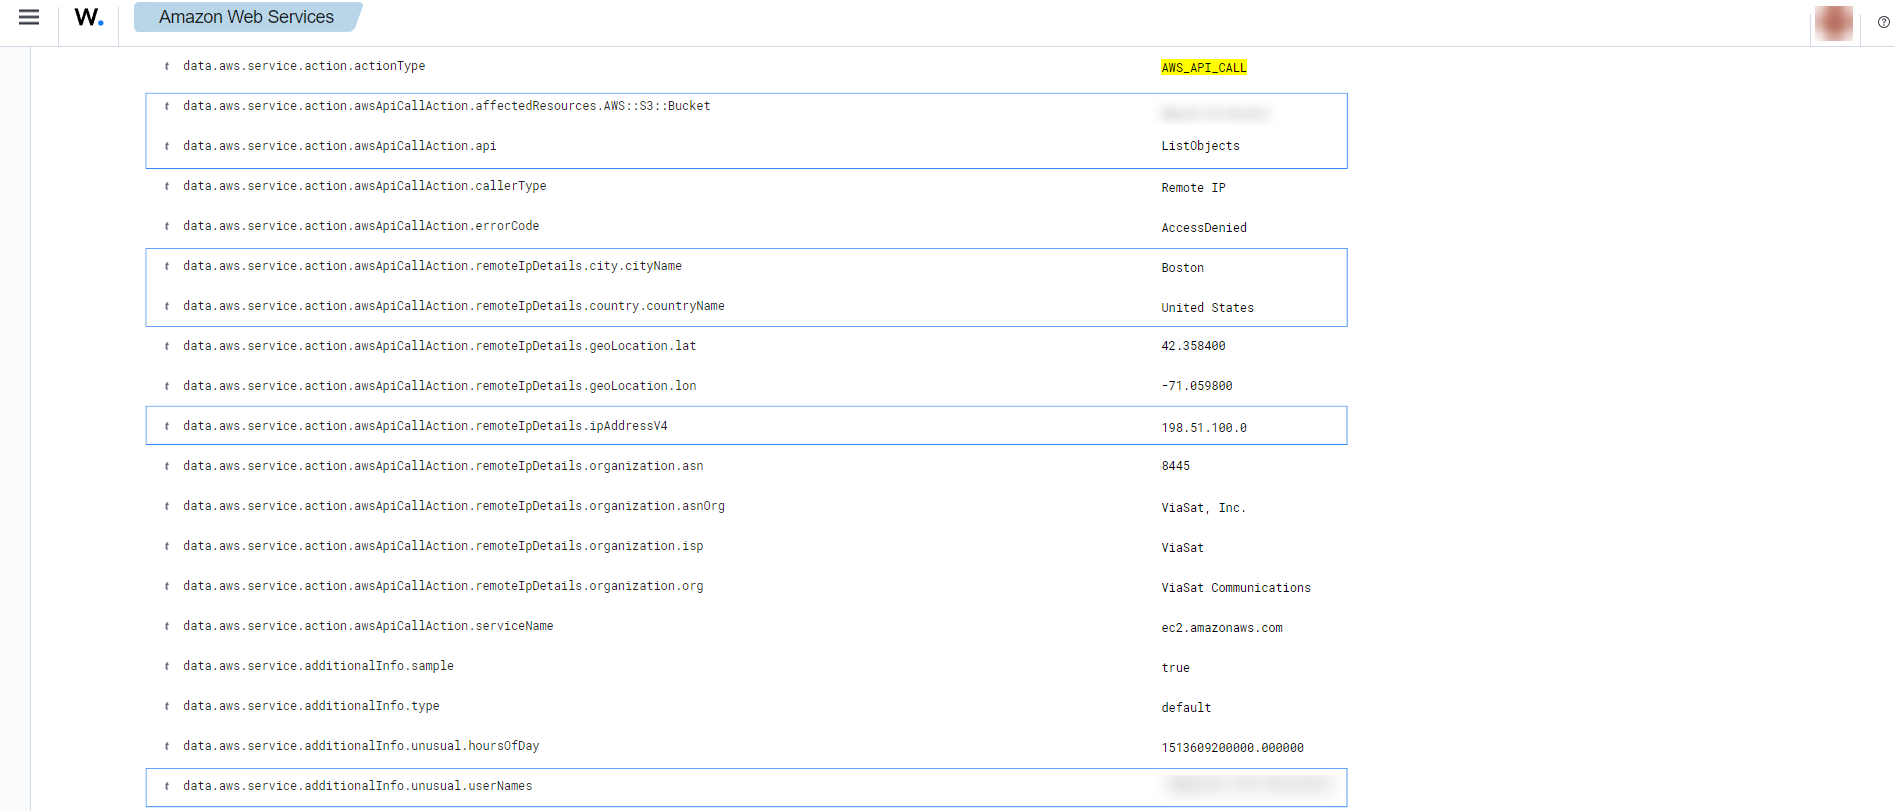Click the AccessDenied error code value
The image size is (1894, 811).
pyautogui.click(x=1203, y=228)
